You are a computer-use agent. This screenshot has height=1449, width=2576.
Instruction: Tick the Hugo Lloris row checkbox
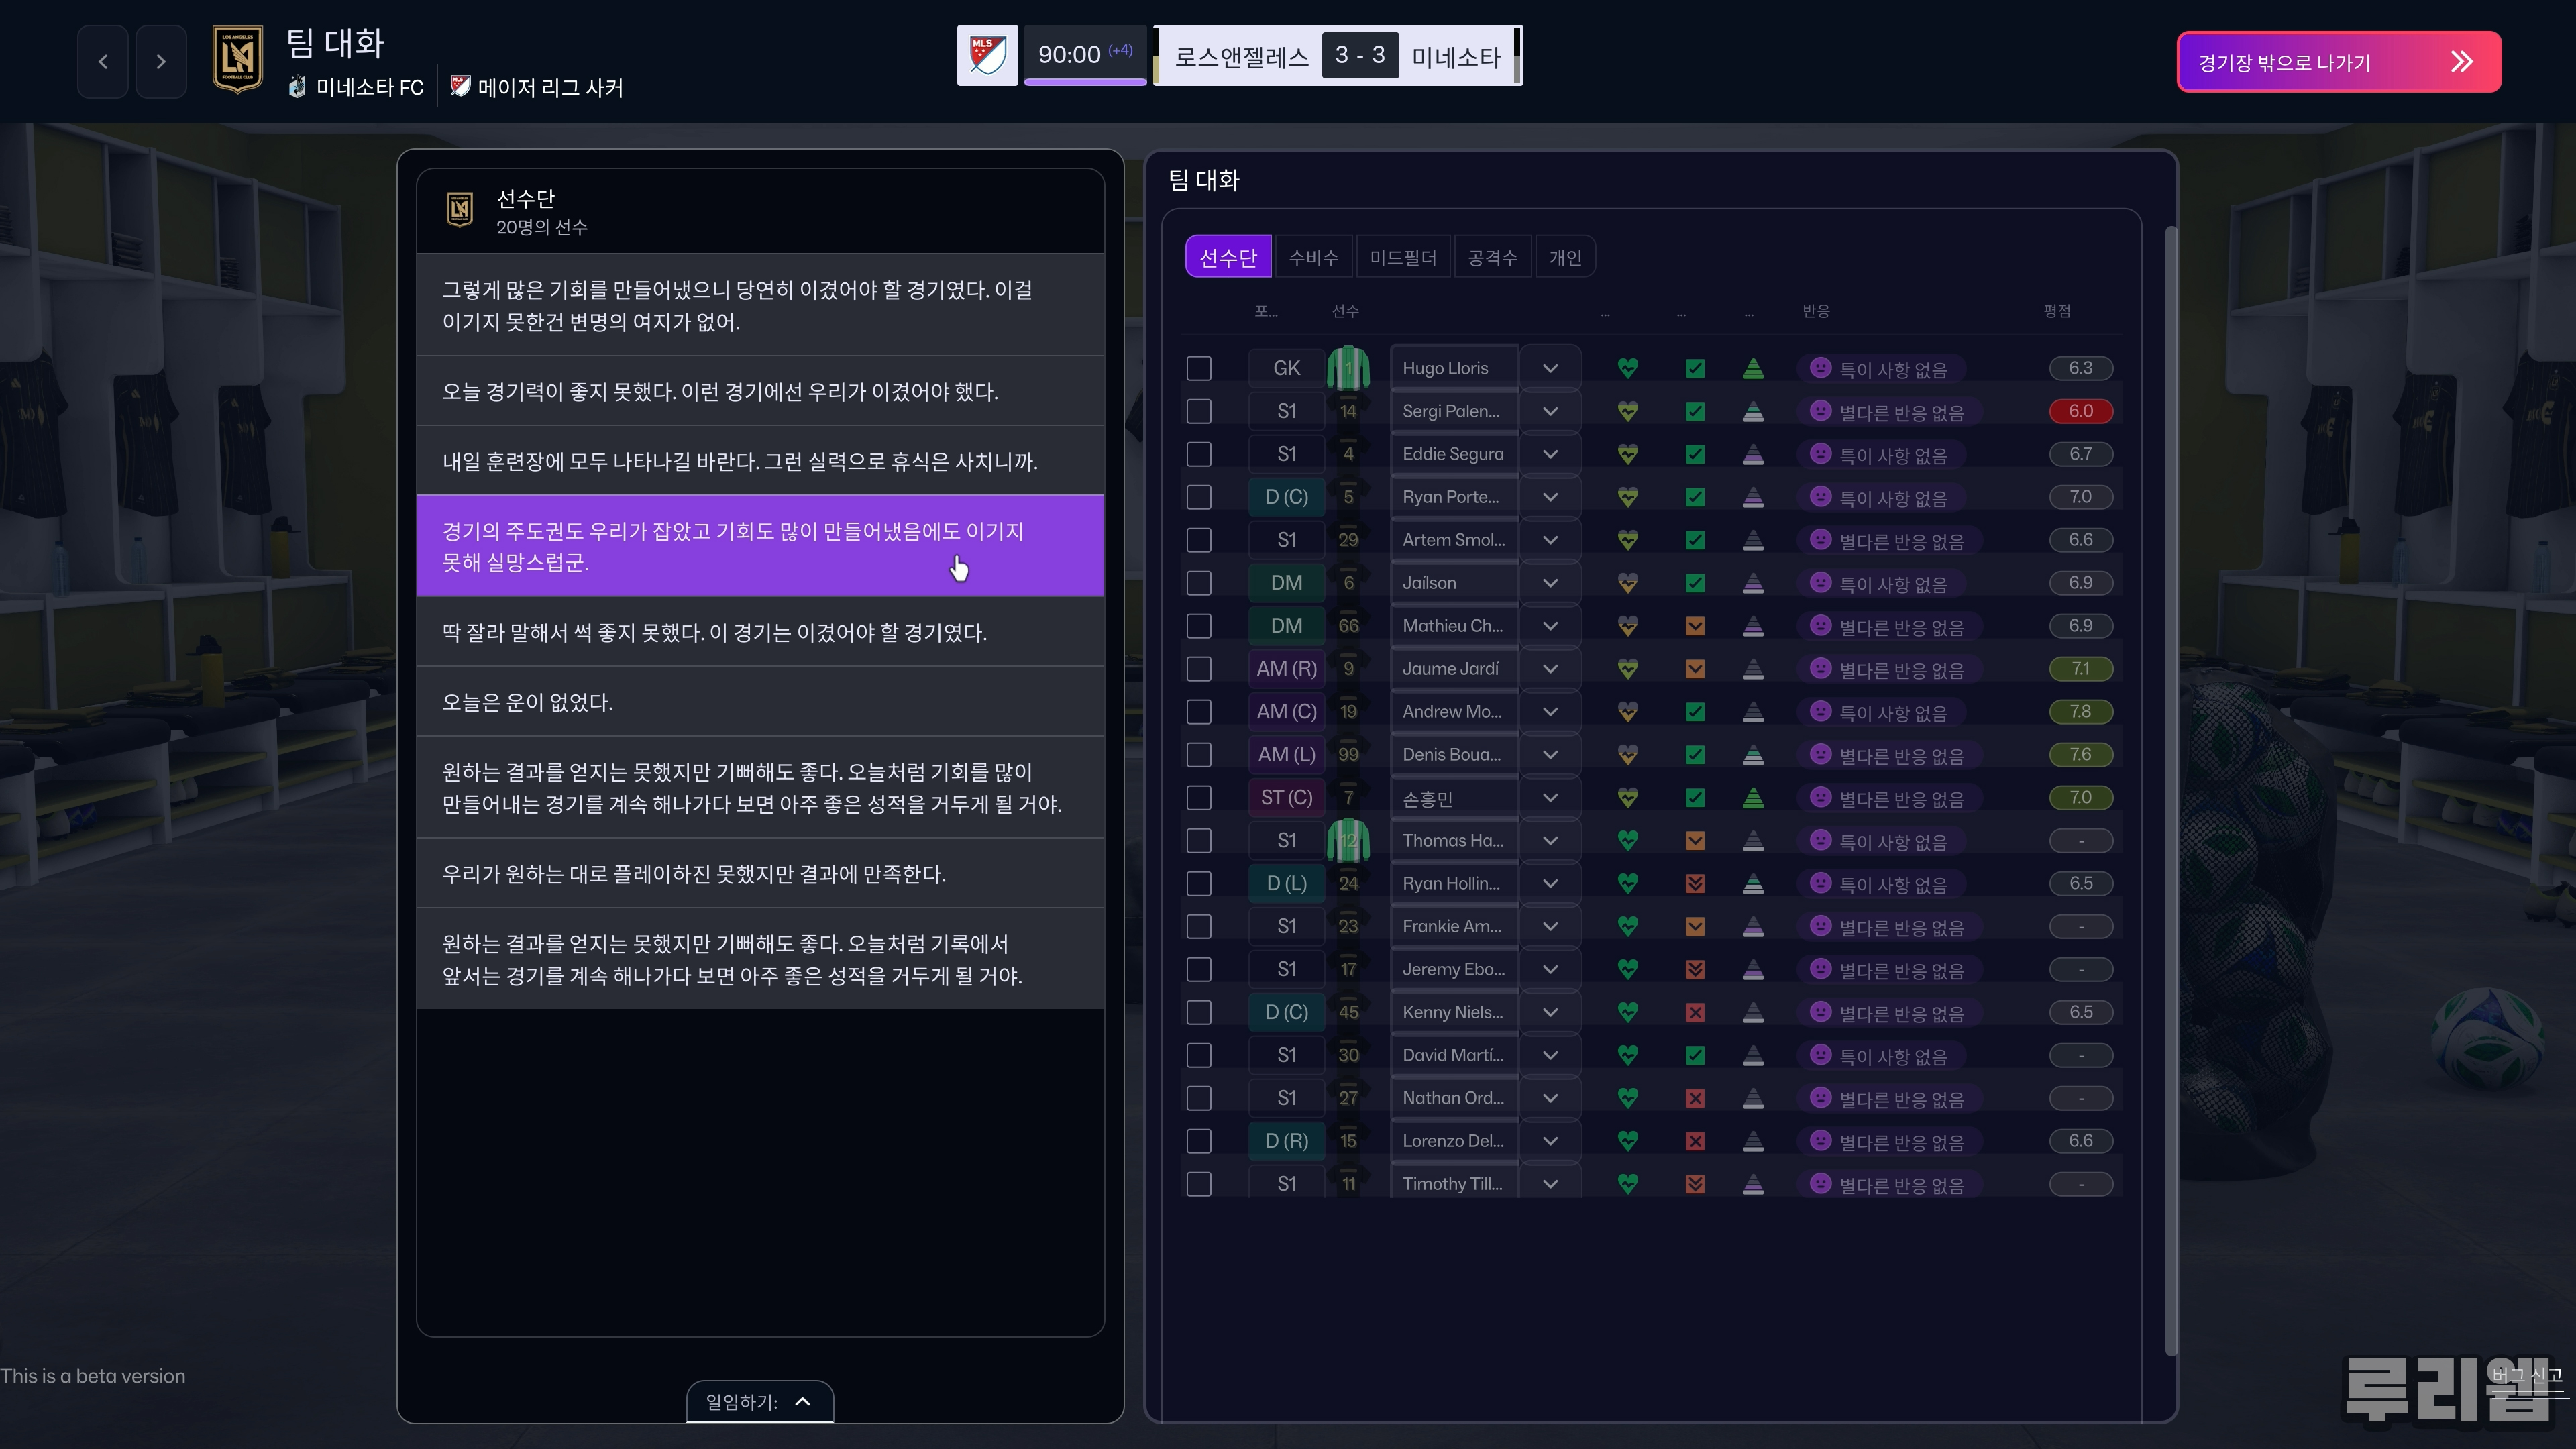[x=1199, y=369]
